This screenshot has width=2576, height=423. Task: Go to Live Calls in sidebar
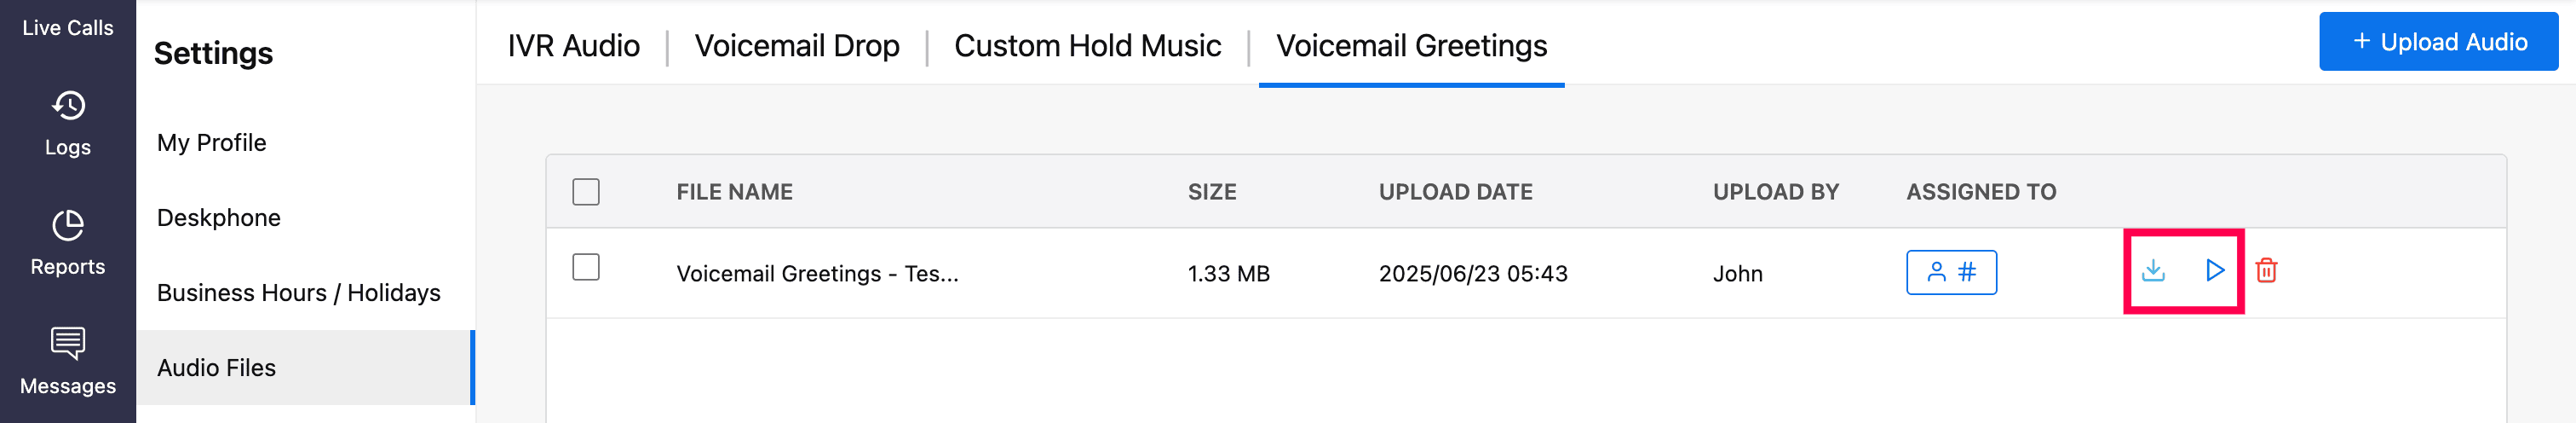[67, 28]
